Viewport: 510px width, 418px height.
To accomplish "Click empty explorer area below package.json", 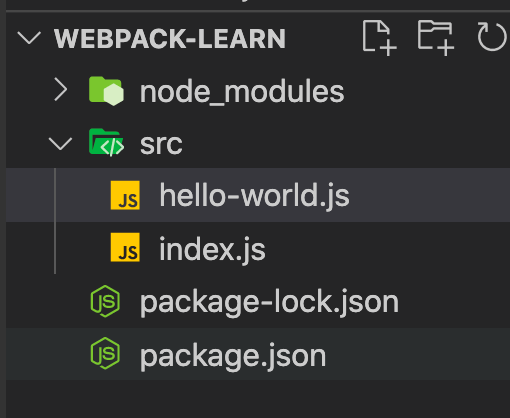I will [258, 399].
